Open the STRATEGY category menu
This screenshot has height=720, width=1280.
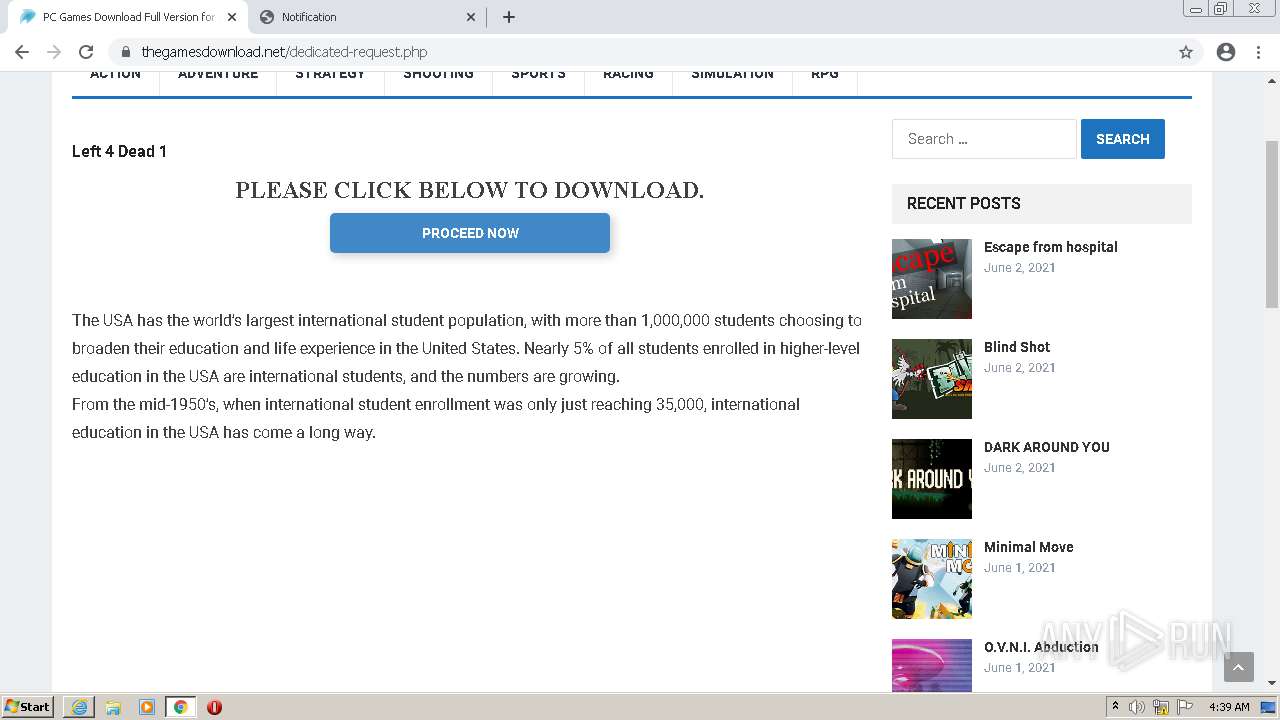330,74
